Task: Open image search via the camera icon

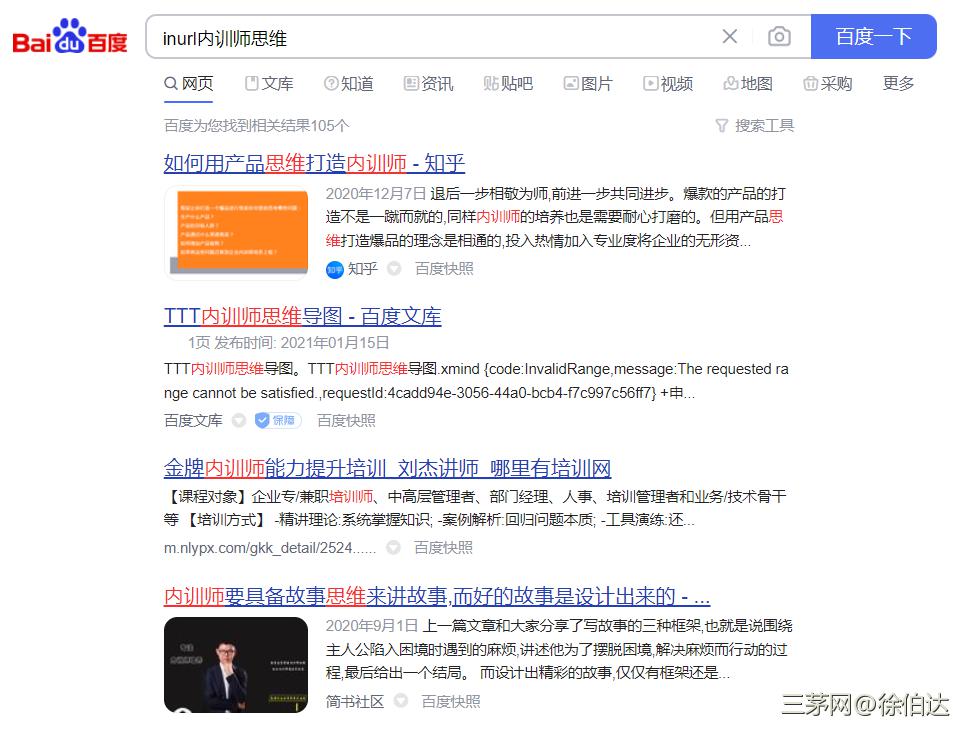Action: point(779,36)
